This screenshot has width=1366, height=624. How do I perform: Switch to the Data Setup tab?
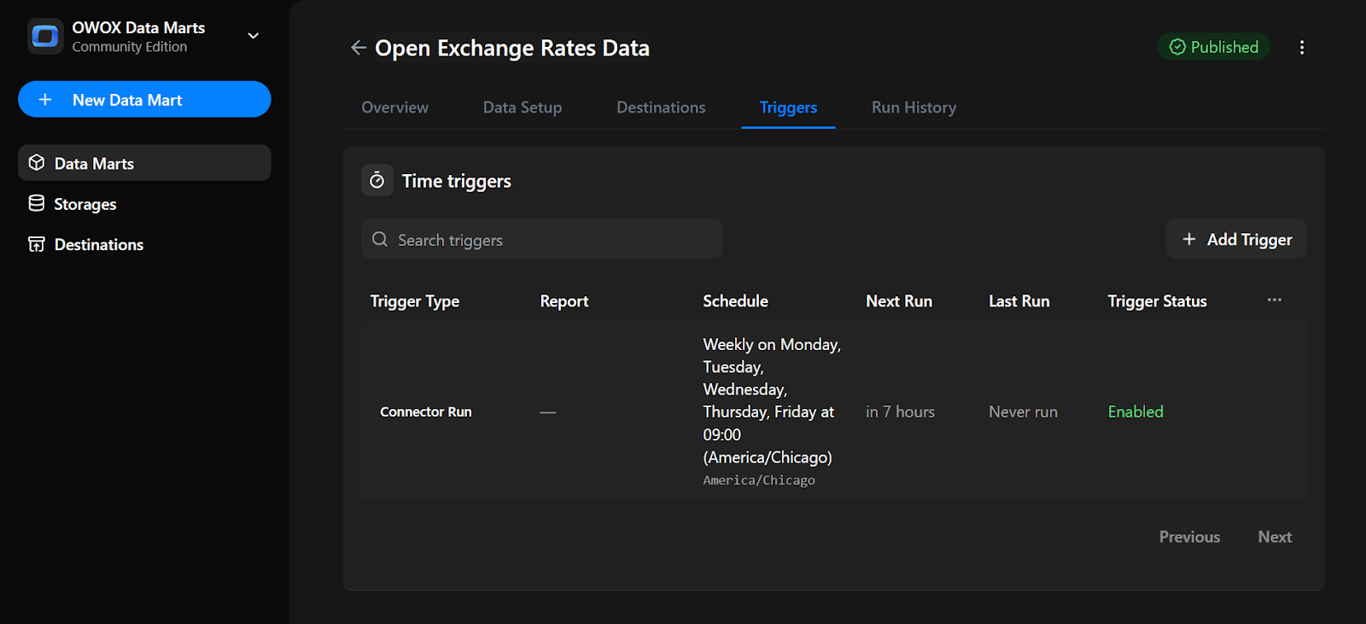click(522, 107)
